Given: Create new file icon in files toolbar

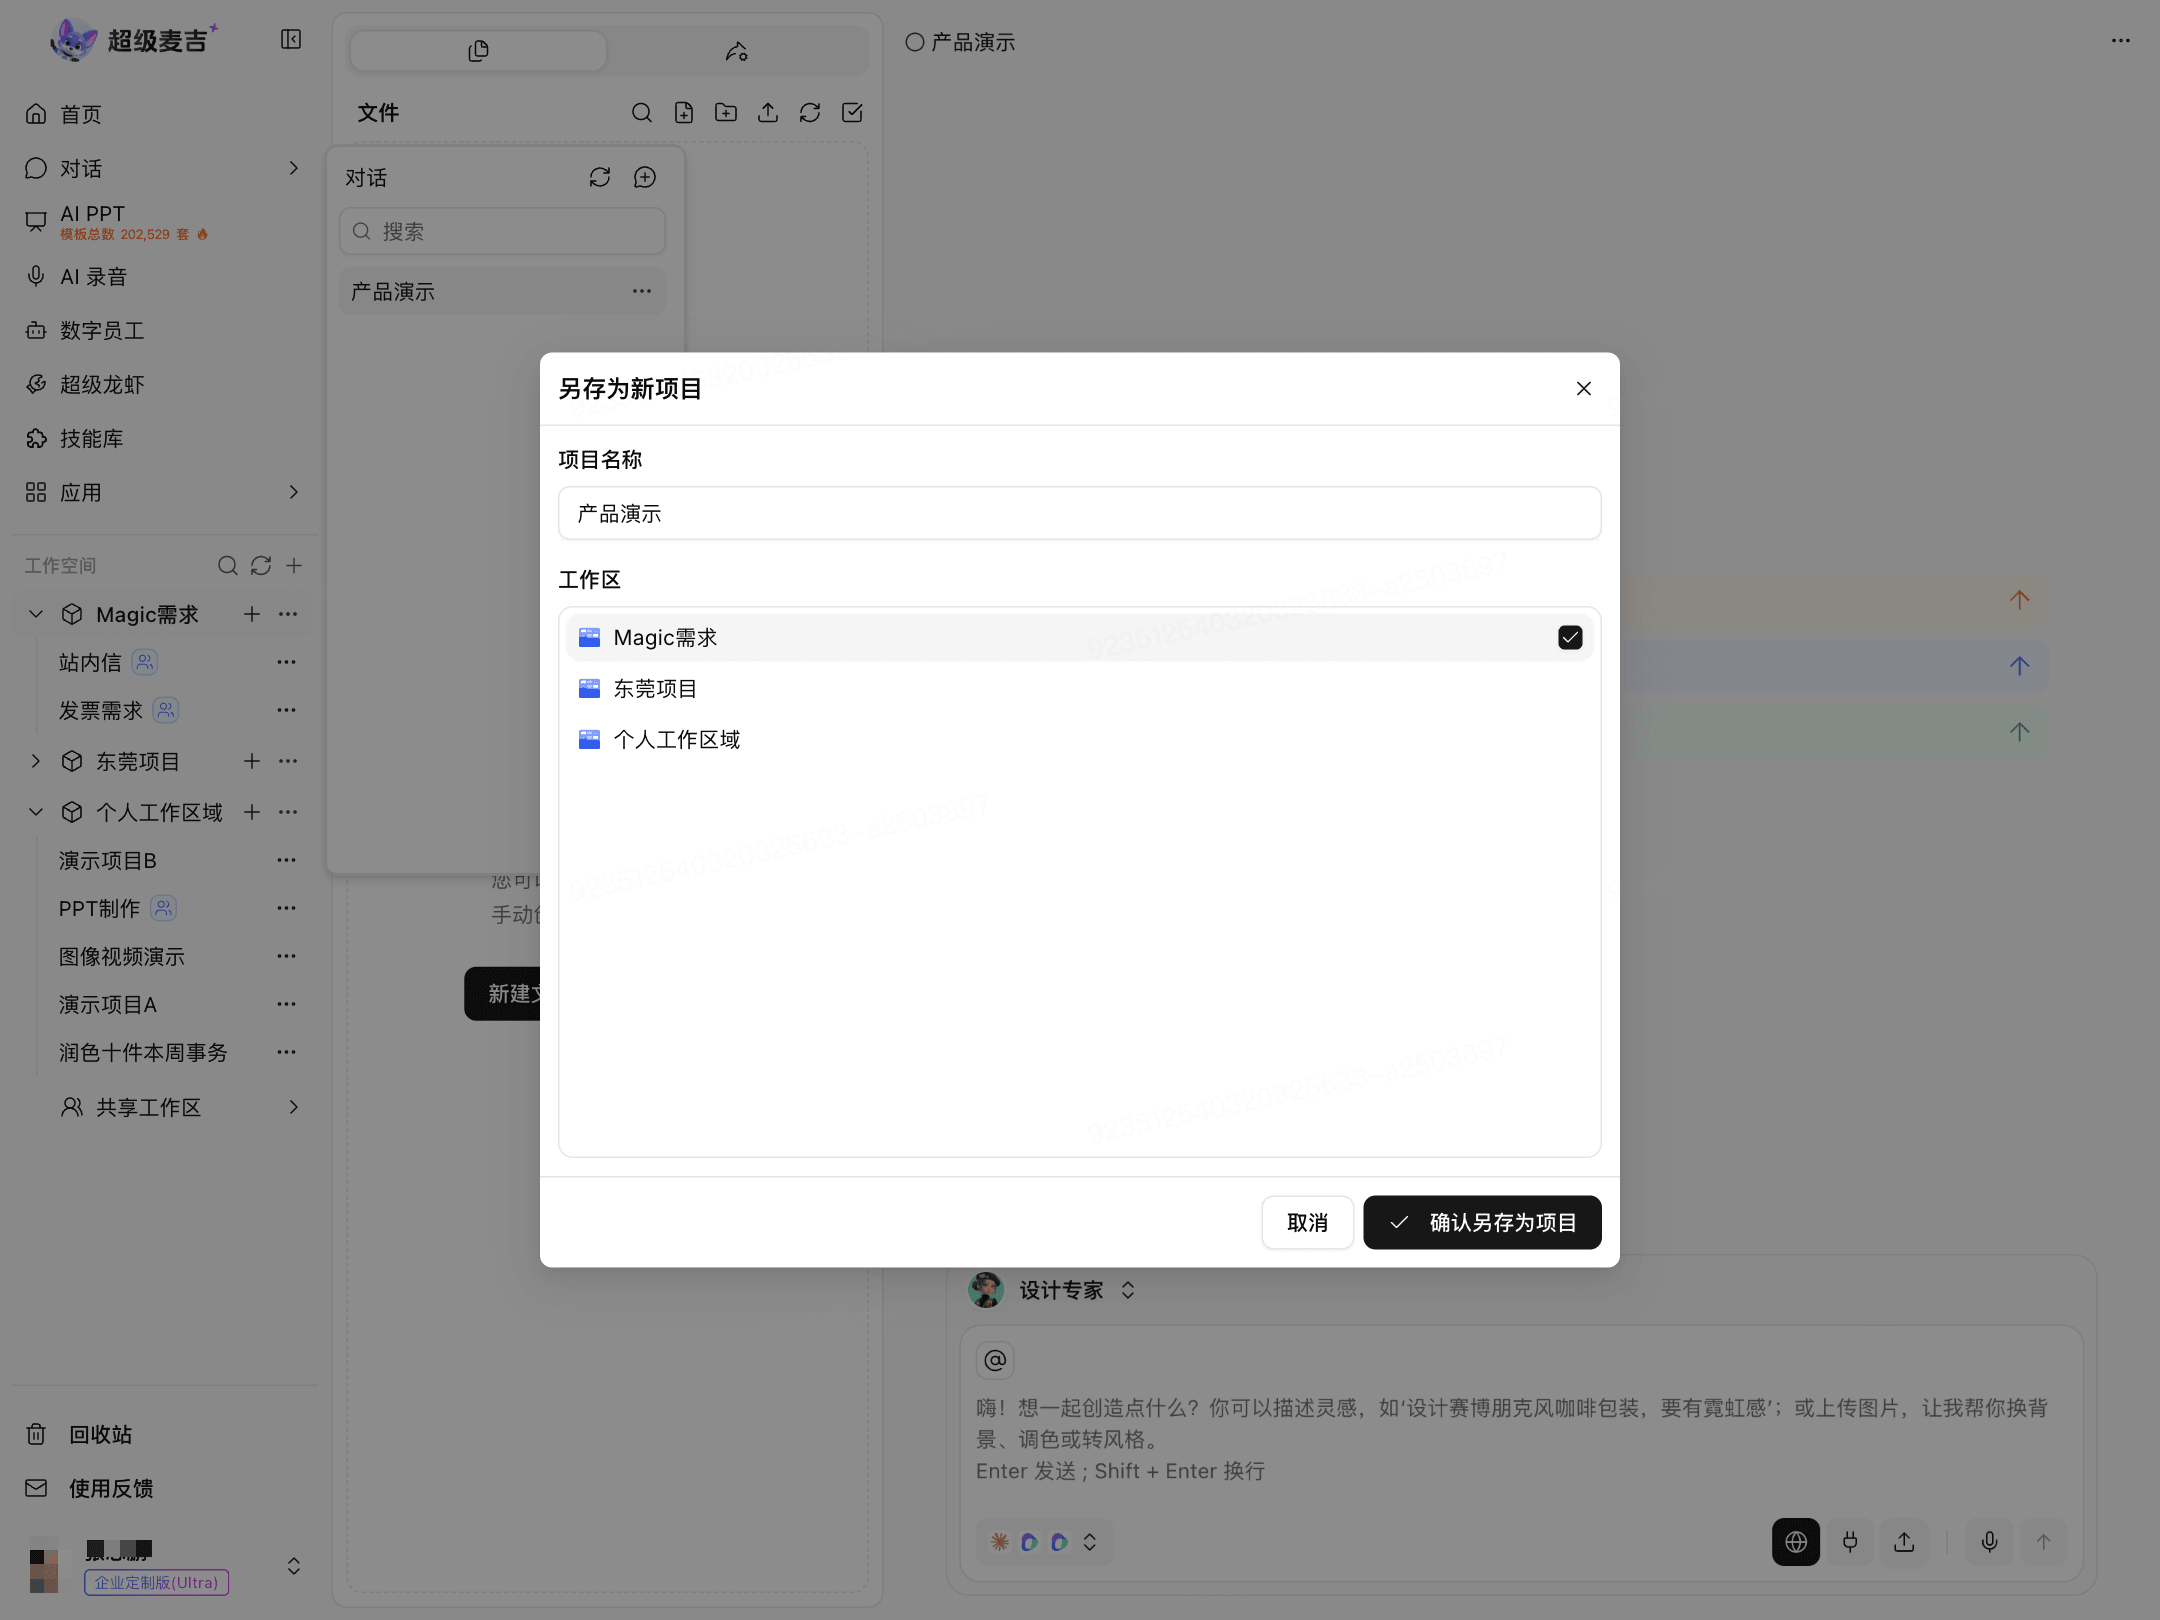Looking at the screenshot, I should (684, 113).
